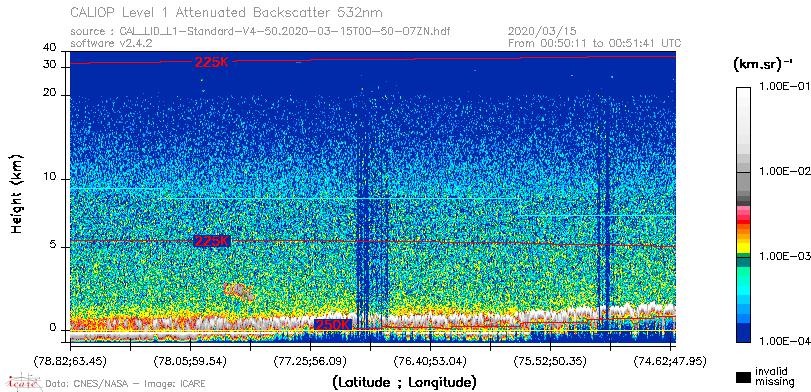Click the x-axis tick label '(77.25;56.09)'

310,361
